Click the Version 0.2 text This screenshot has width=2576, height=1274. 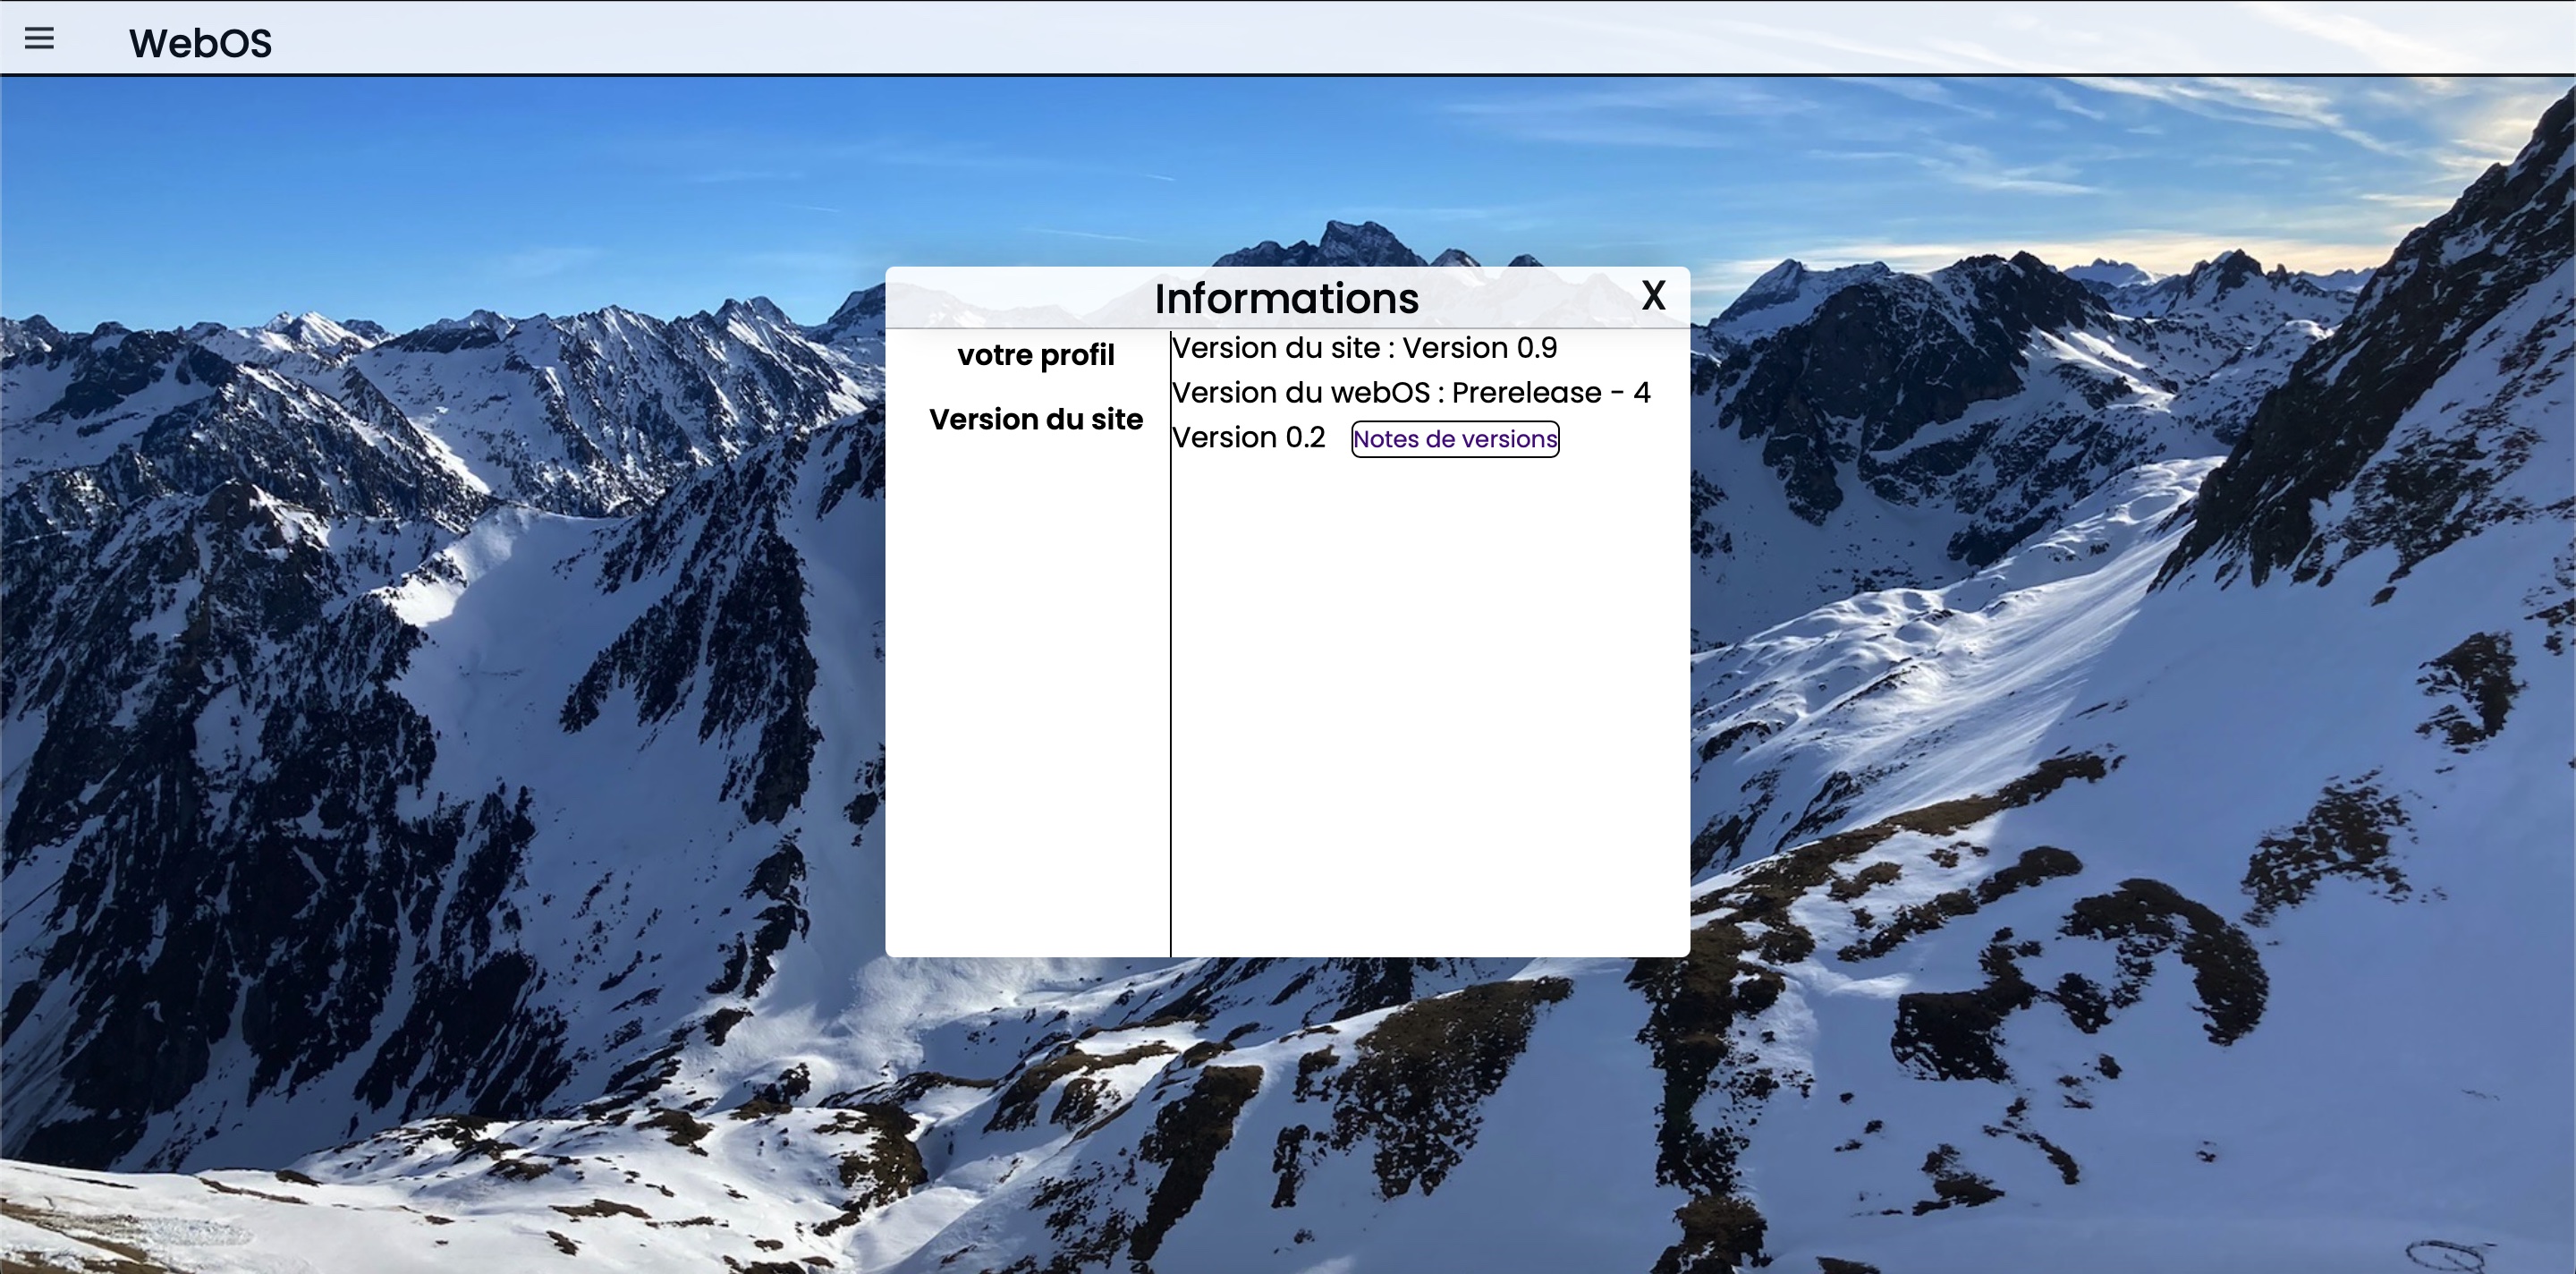(1248, 438)
